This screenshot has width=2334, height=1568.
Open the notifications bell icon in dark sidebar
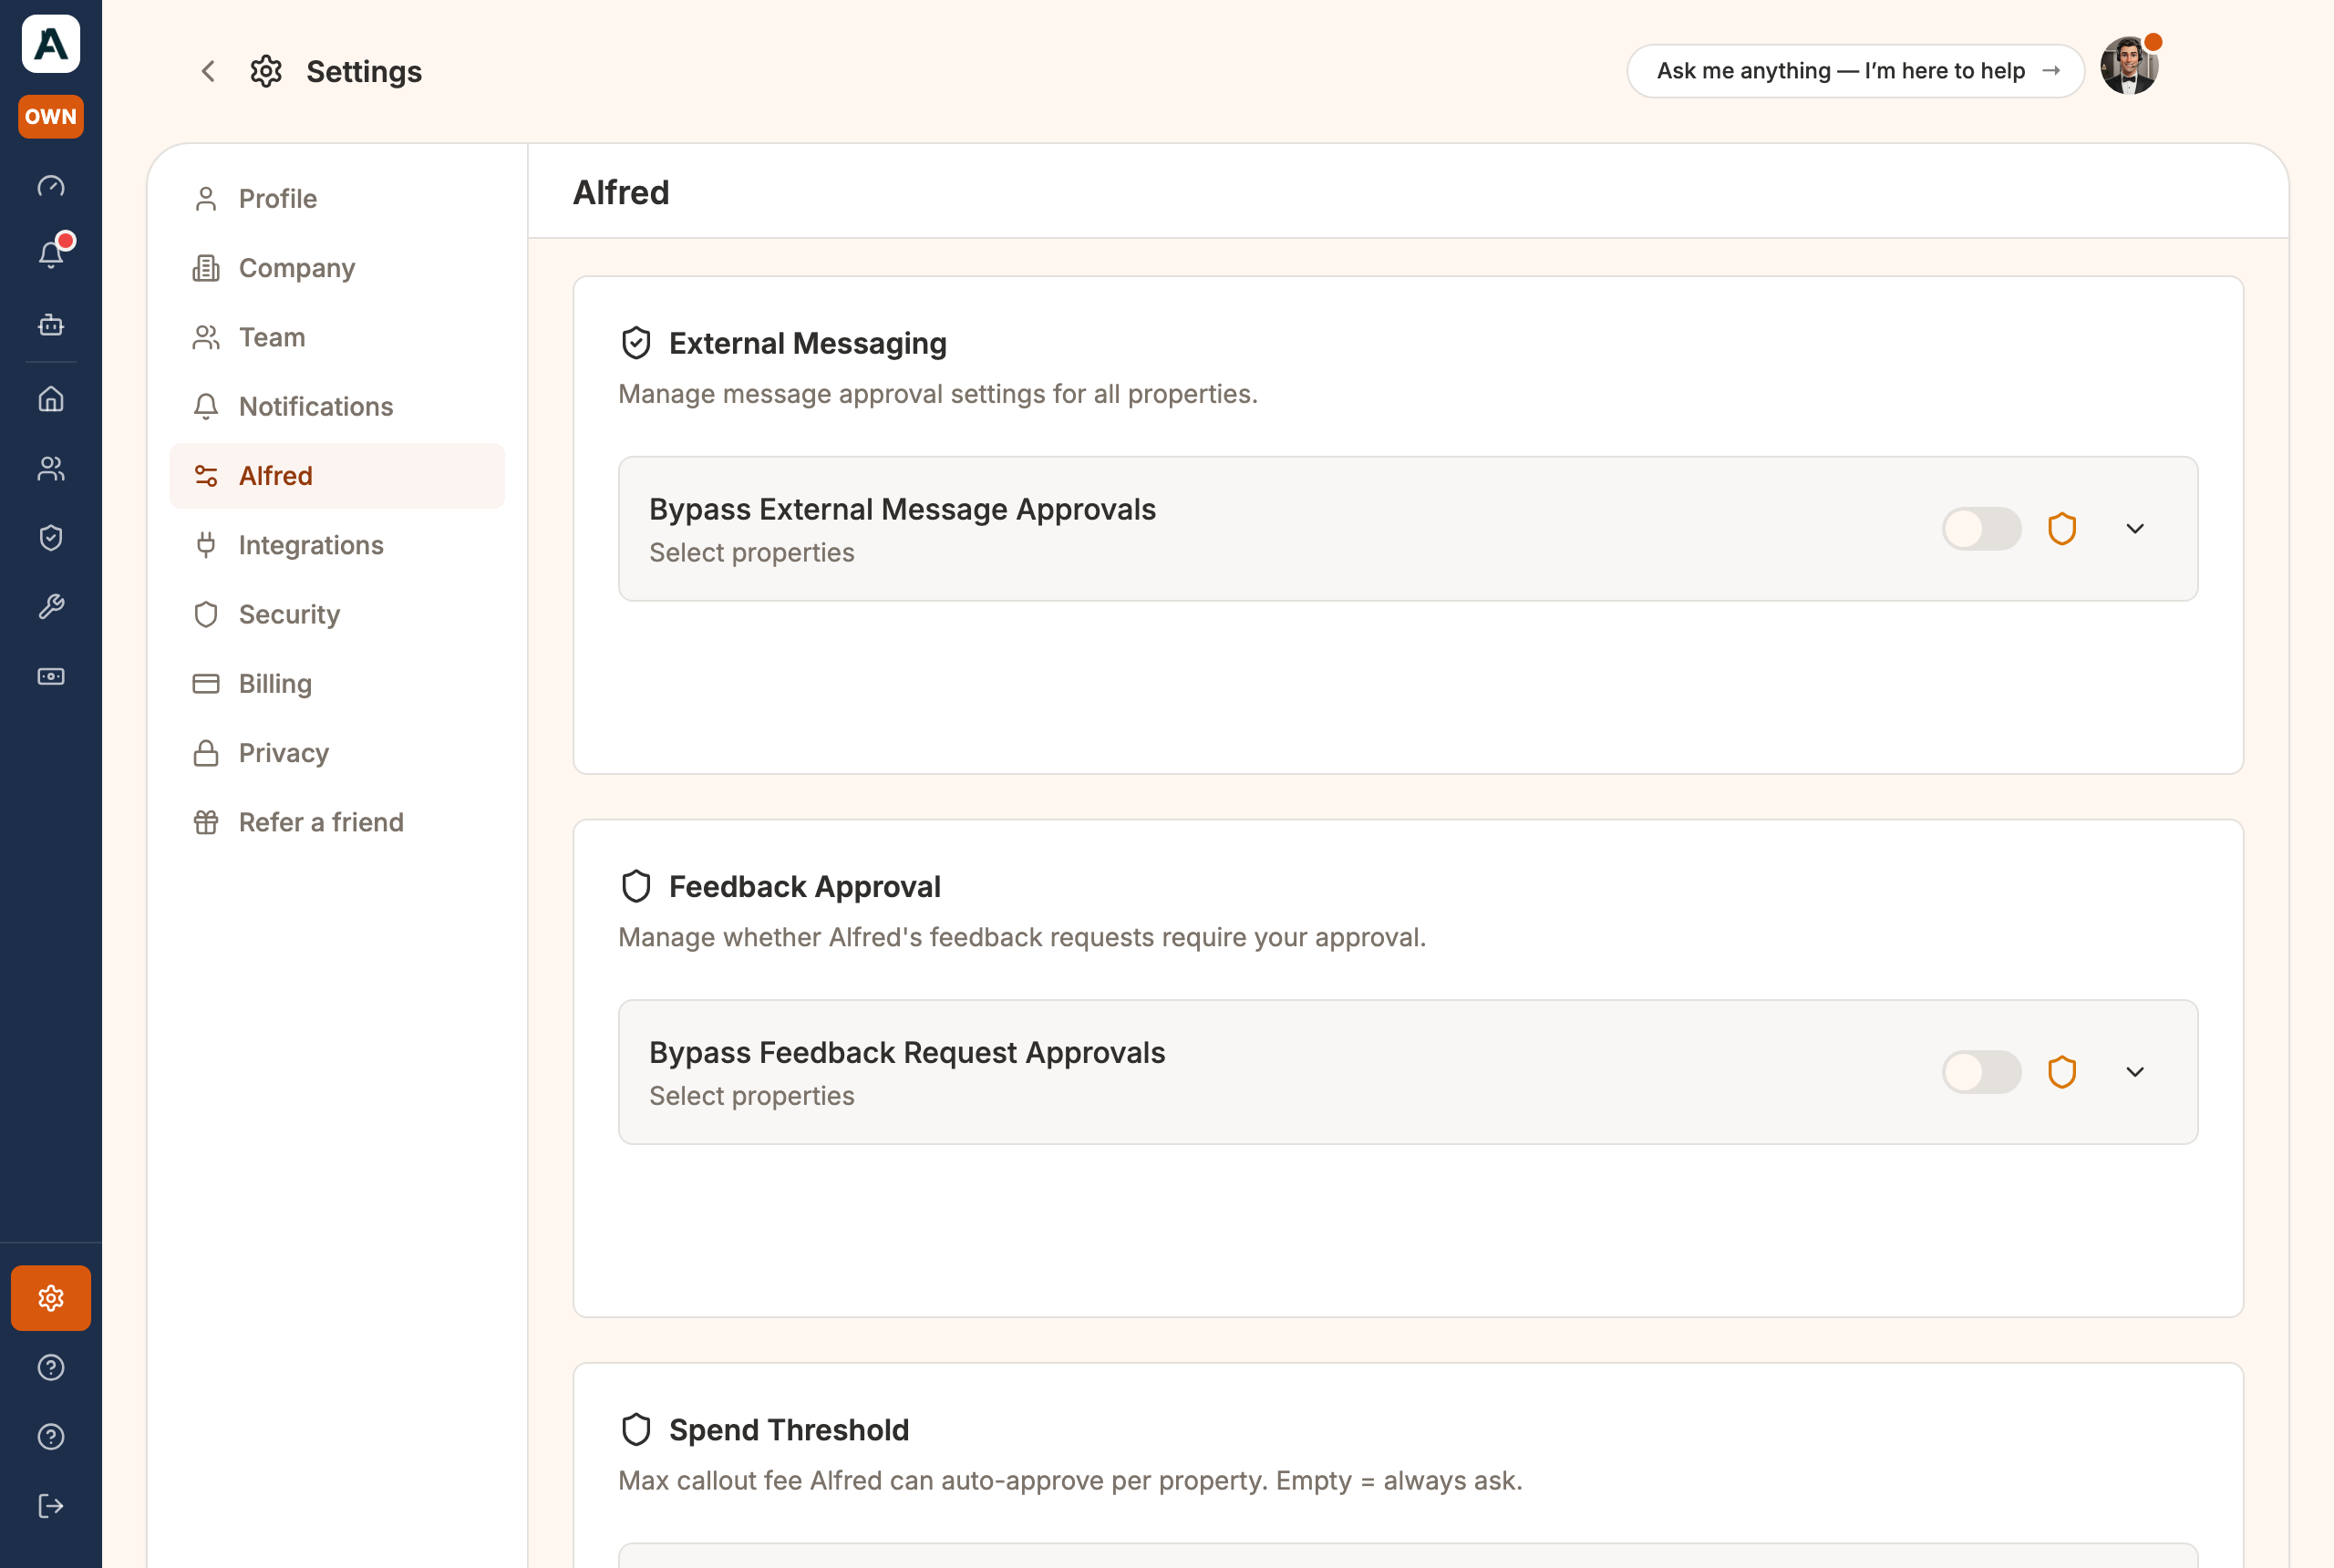click(51, 255)
